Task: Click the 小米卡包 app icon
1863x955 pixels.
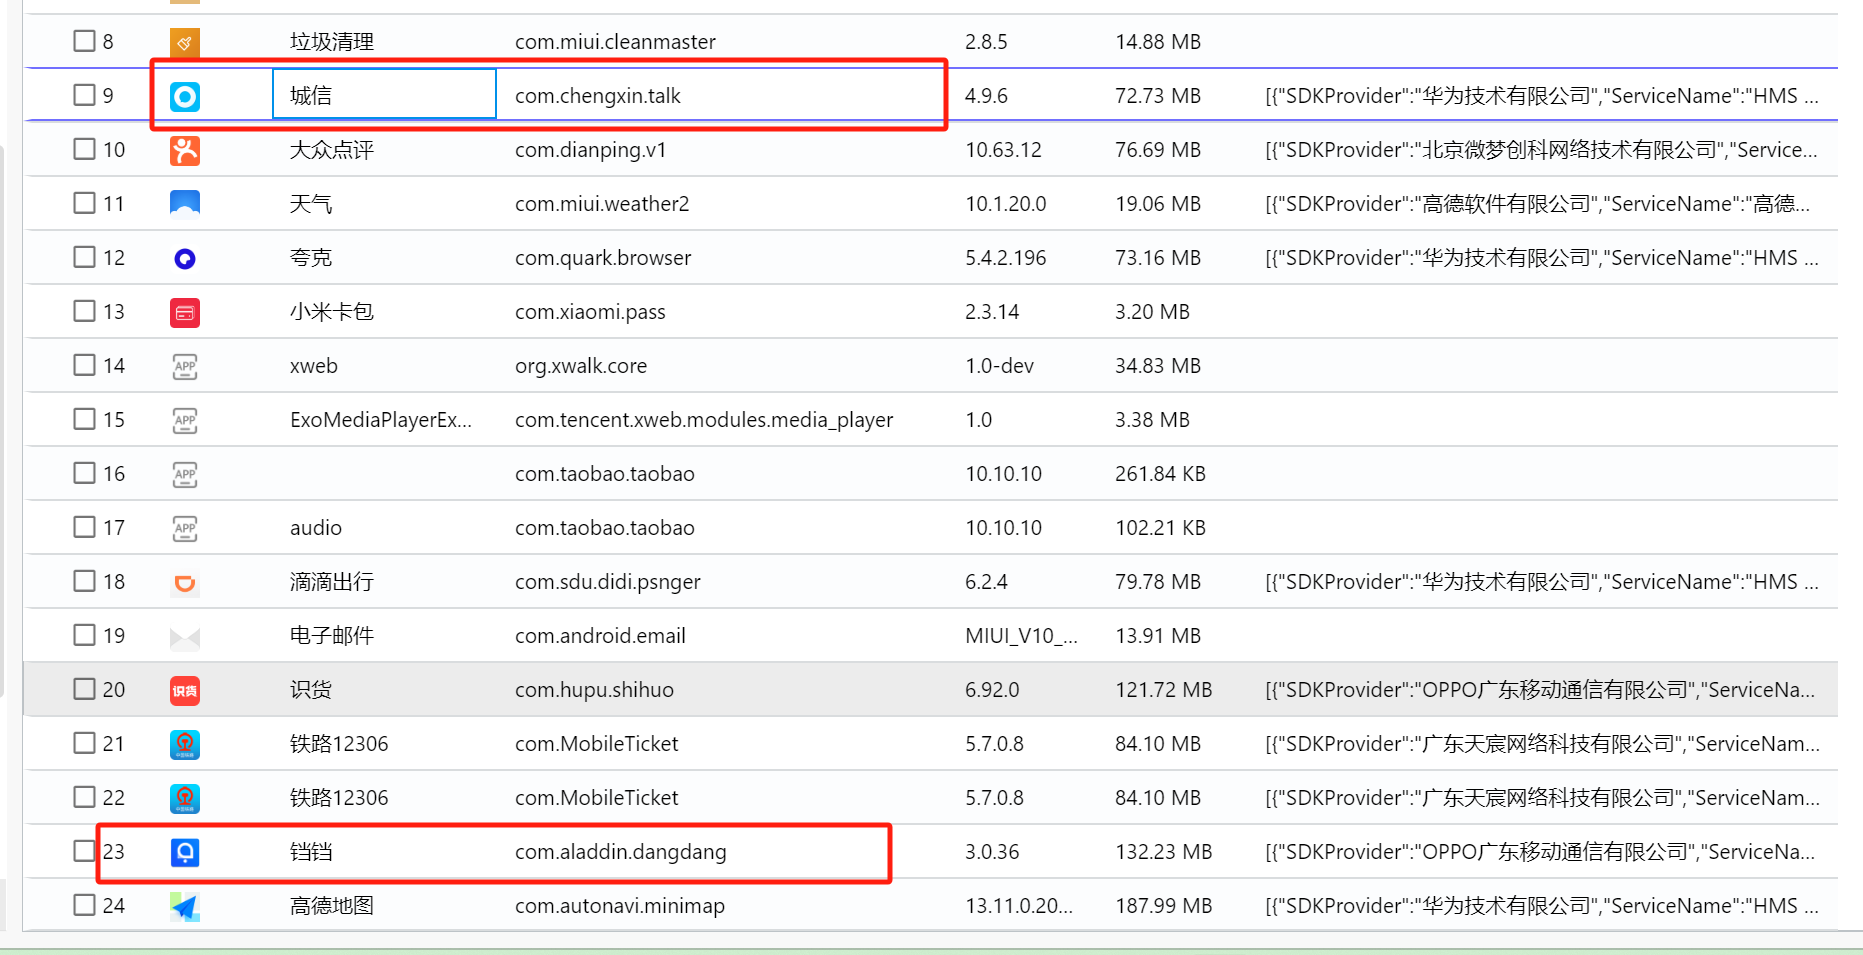Action: pyautogui.click(x=185, y=312)
